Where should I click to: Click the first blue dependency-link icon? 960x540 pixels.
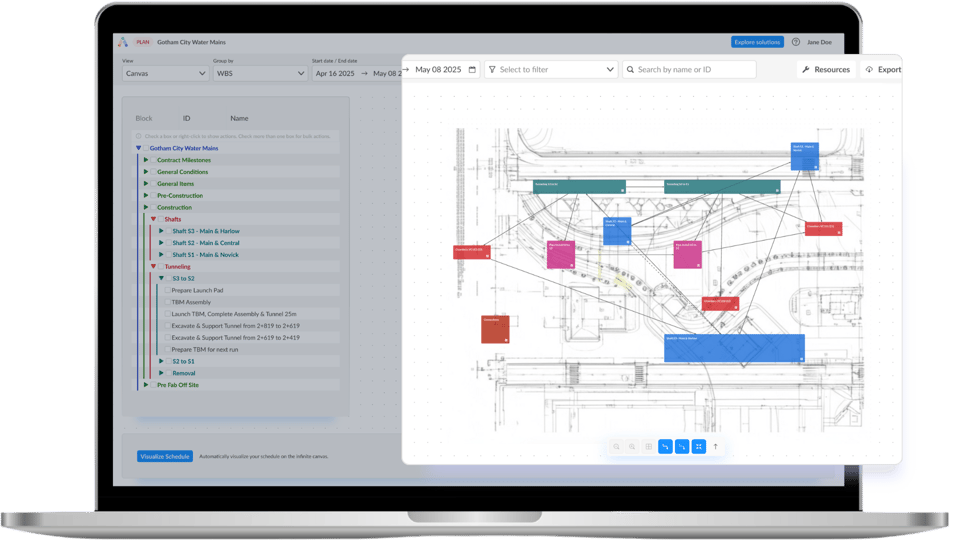(x=665, y=447)
